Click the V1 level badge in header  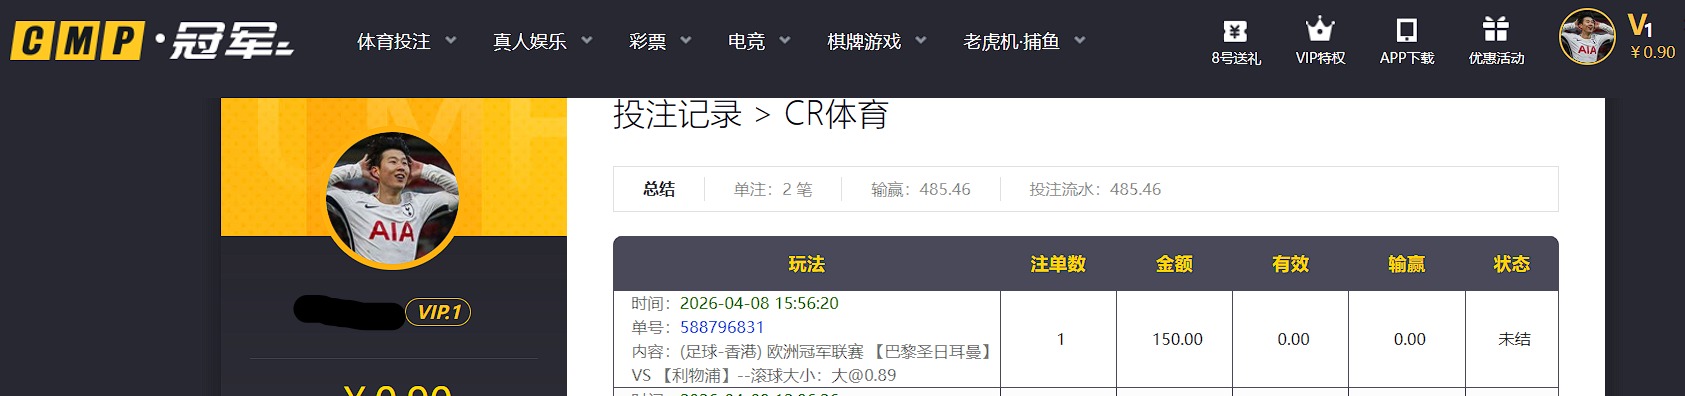(x=1640, y=25)
